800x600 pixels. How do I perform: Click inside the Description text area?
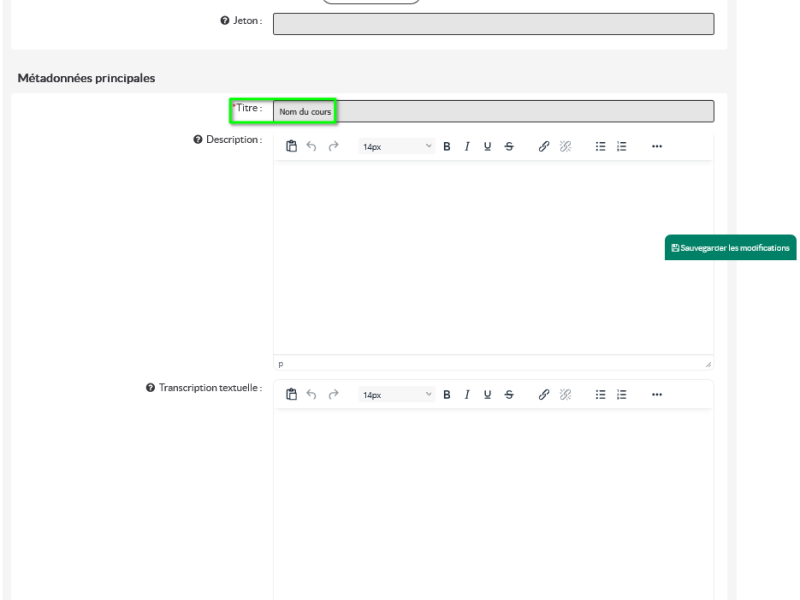point(493,258)
